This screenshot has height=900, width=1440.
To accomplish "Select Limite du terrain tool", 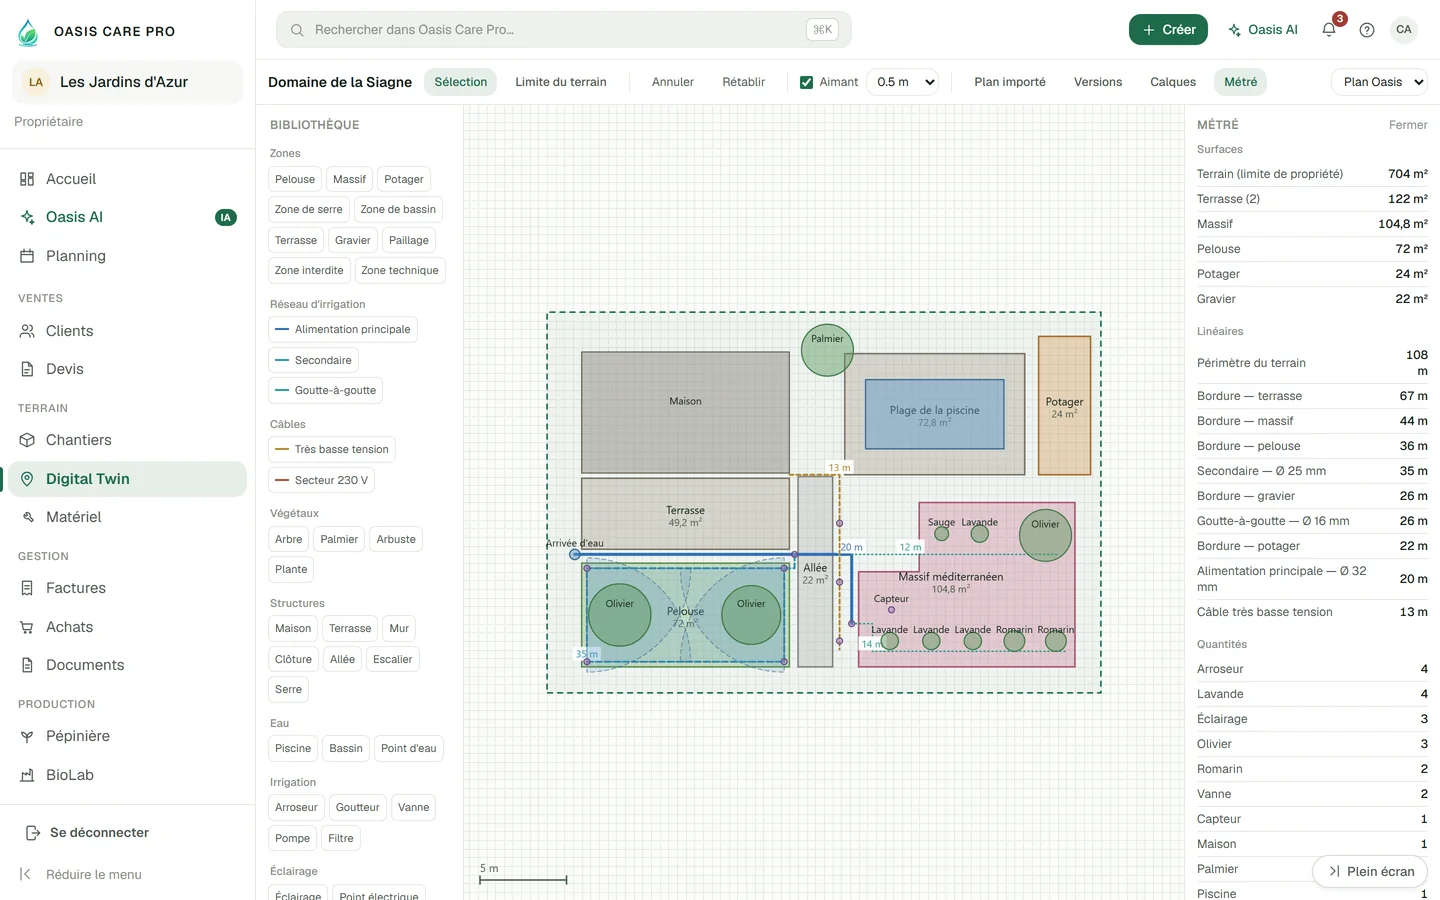I will [561, 82].
